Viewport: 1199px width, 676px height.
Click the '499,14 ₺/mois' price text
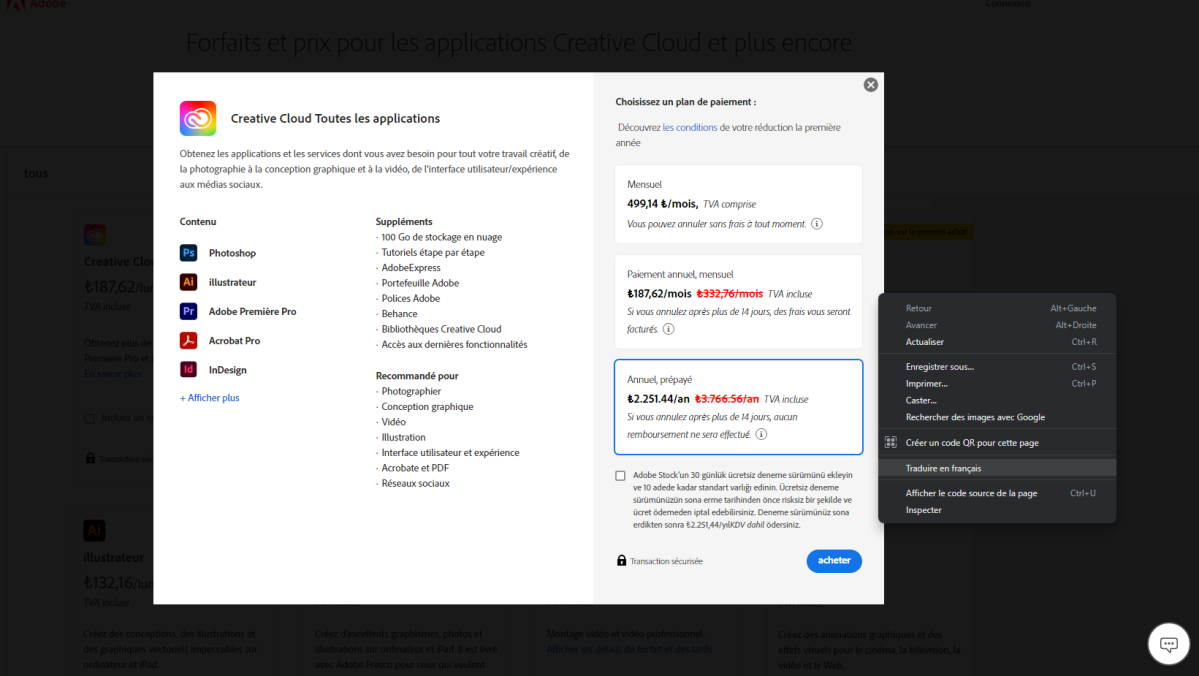coord(662,204)
